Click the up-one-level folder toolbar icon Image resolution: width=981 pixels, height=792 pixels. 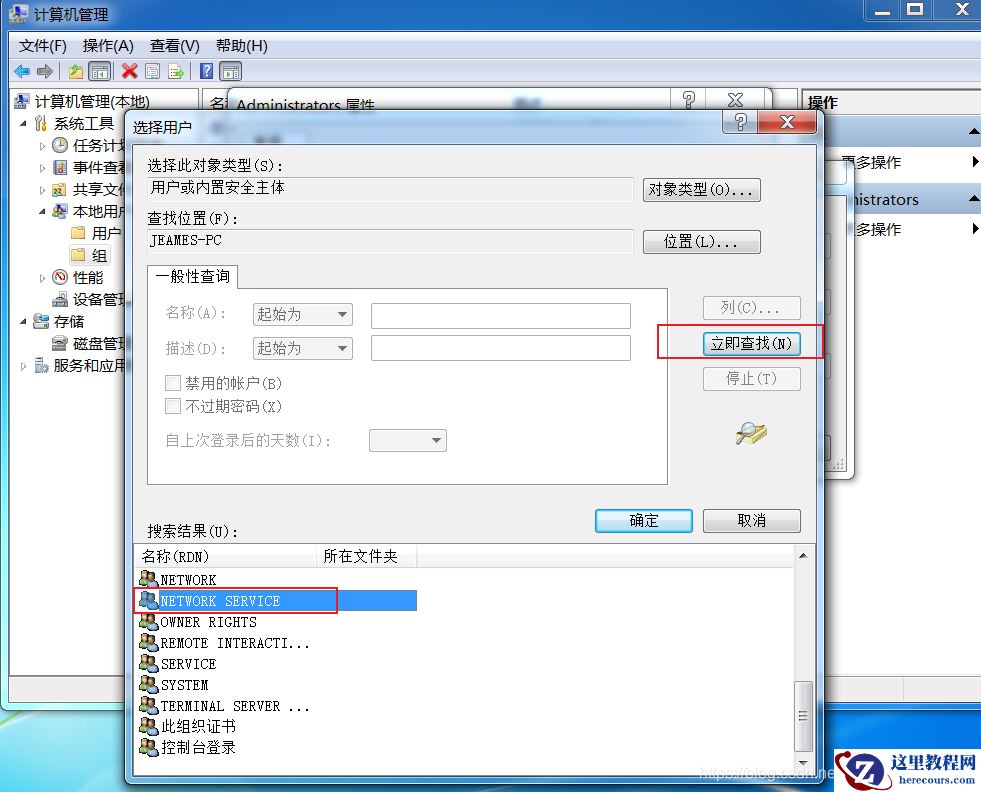(76, 71)
